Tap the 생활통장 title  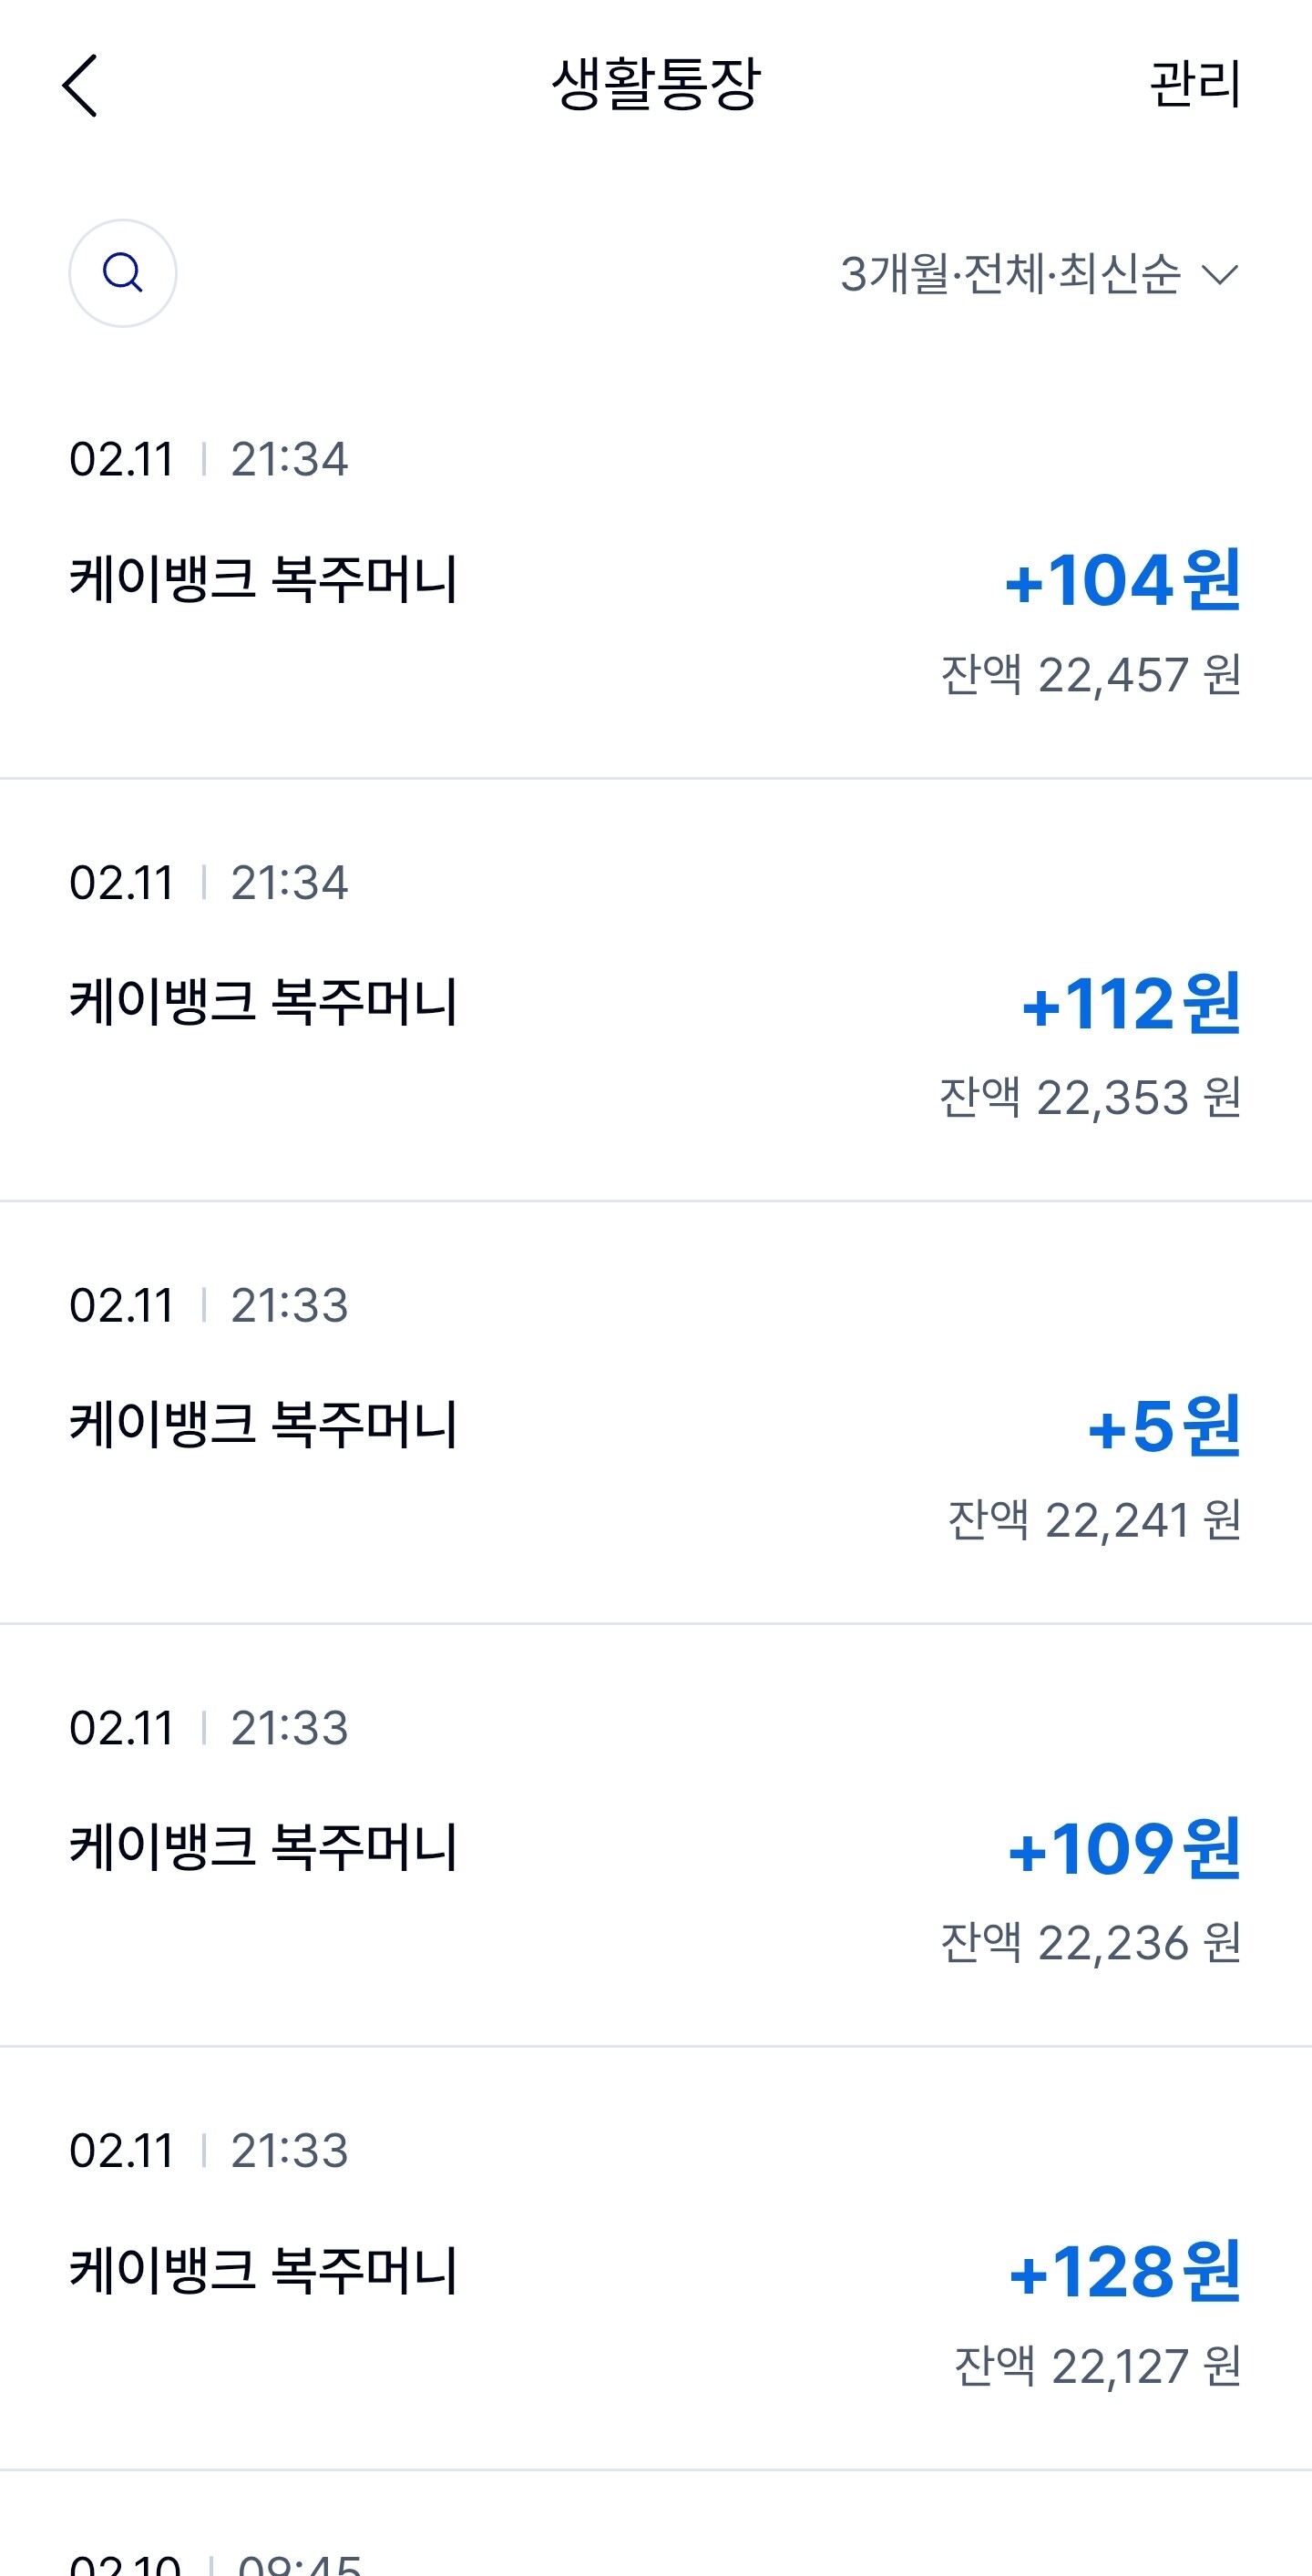click(656, 85)
